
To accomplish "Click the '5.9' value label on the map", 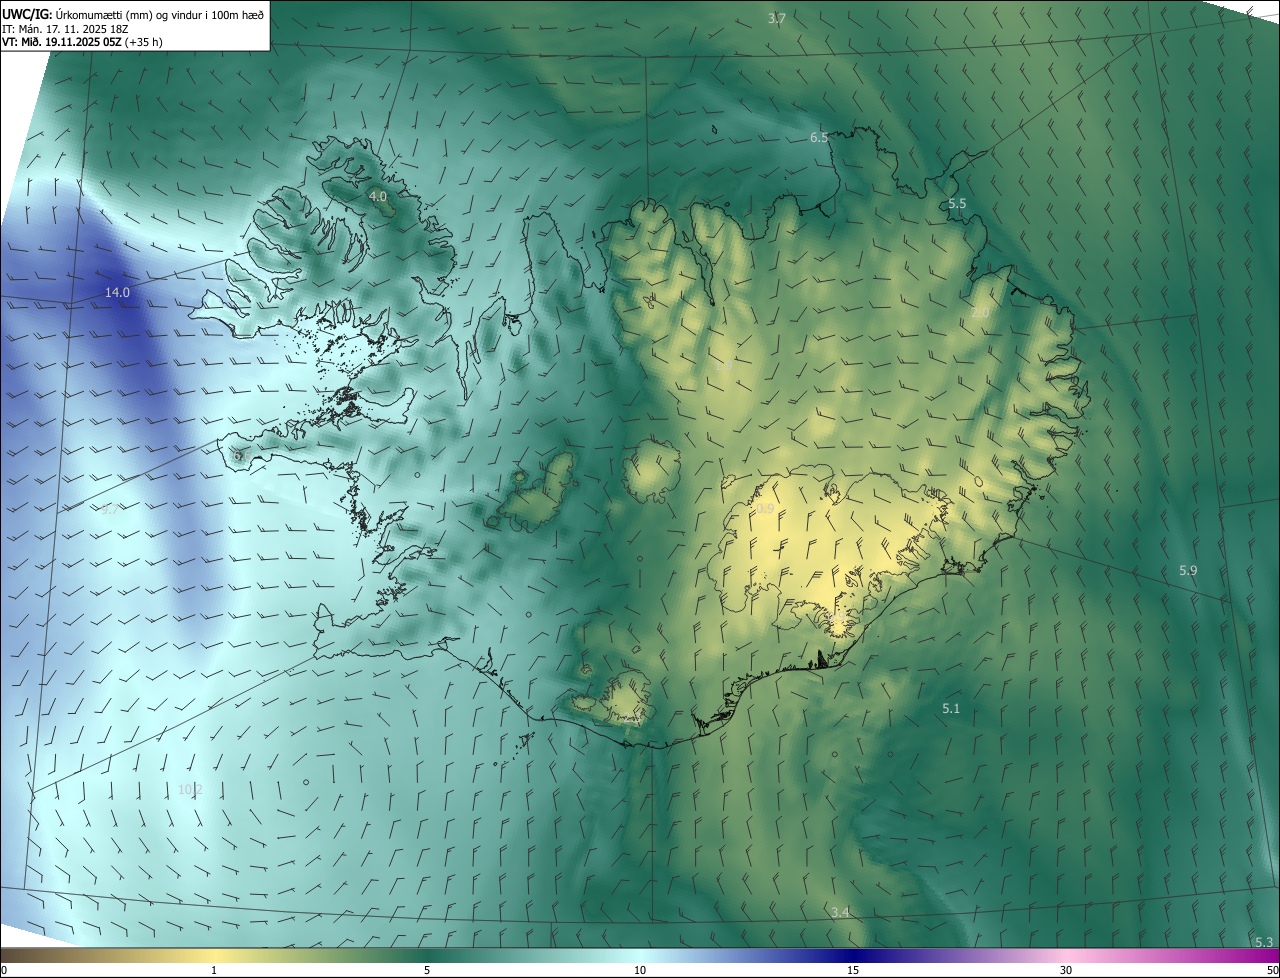I will click(x=1188, y=571).
